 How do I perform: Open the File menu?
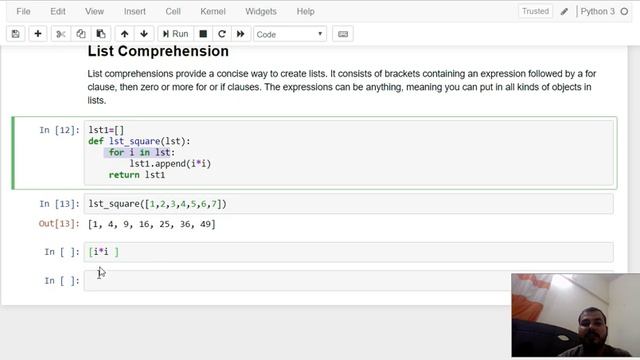23,11
